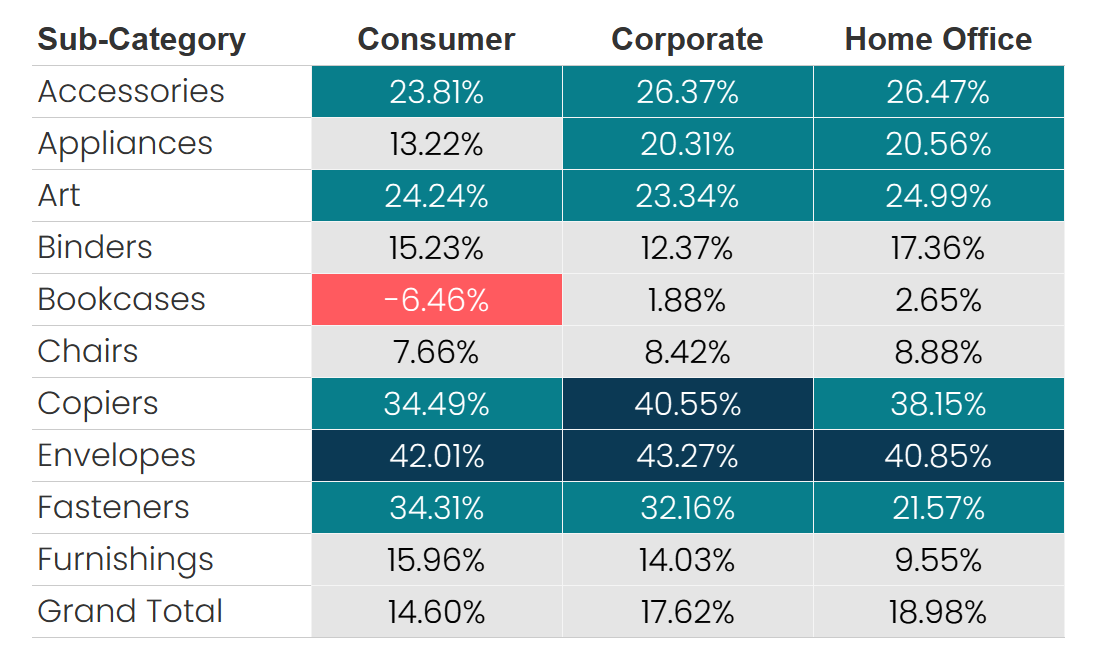Select the 23.34% Art Corporate cell
Image resolution: width=1100 pixels, height=667 pixels.
[687, 196]
